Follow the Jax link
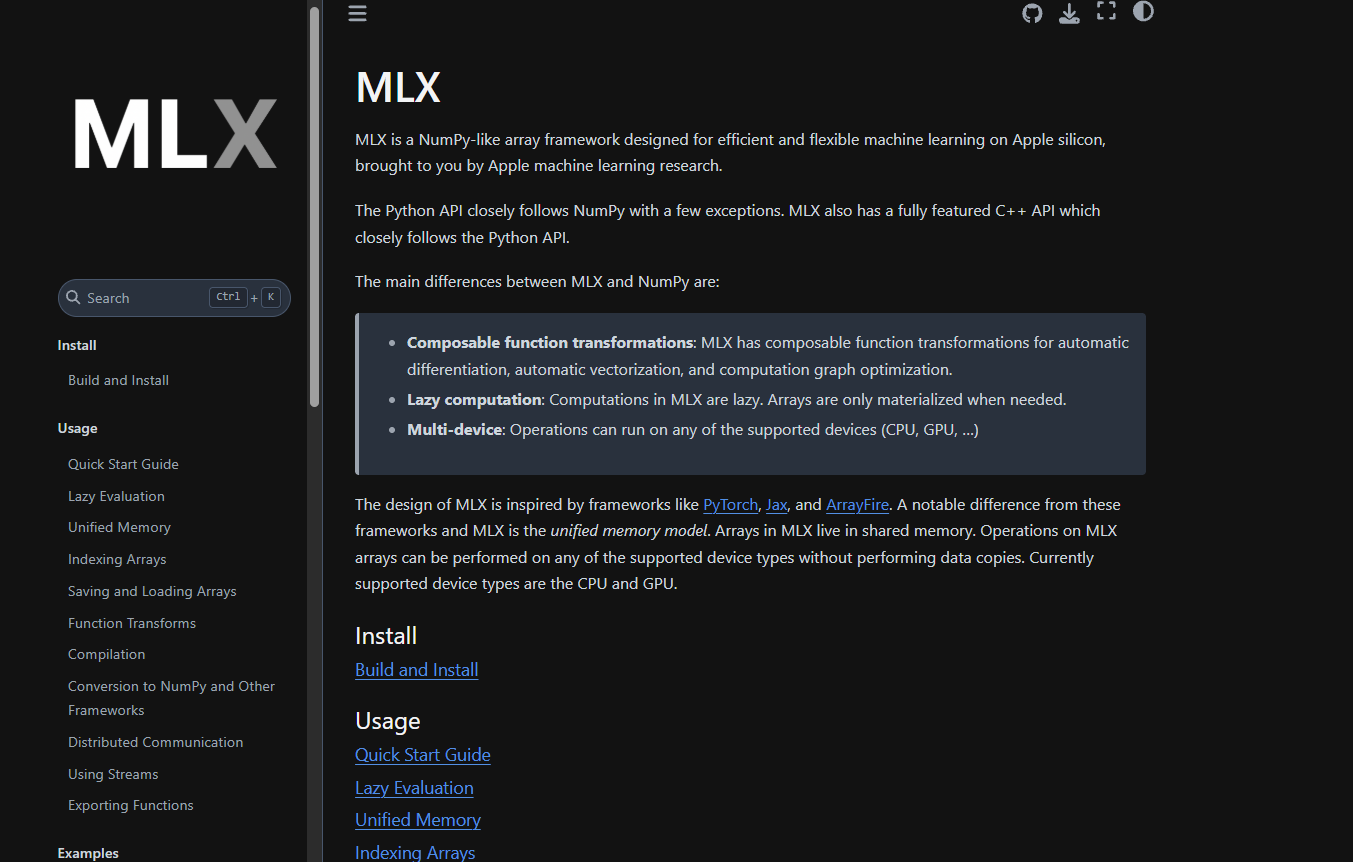This screenshot has height=862, width=1353. point(776,505)
